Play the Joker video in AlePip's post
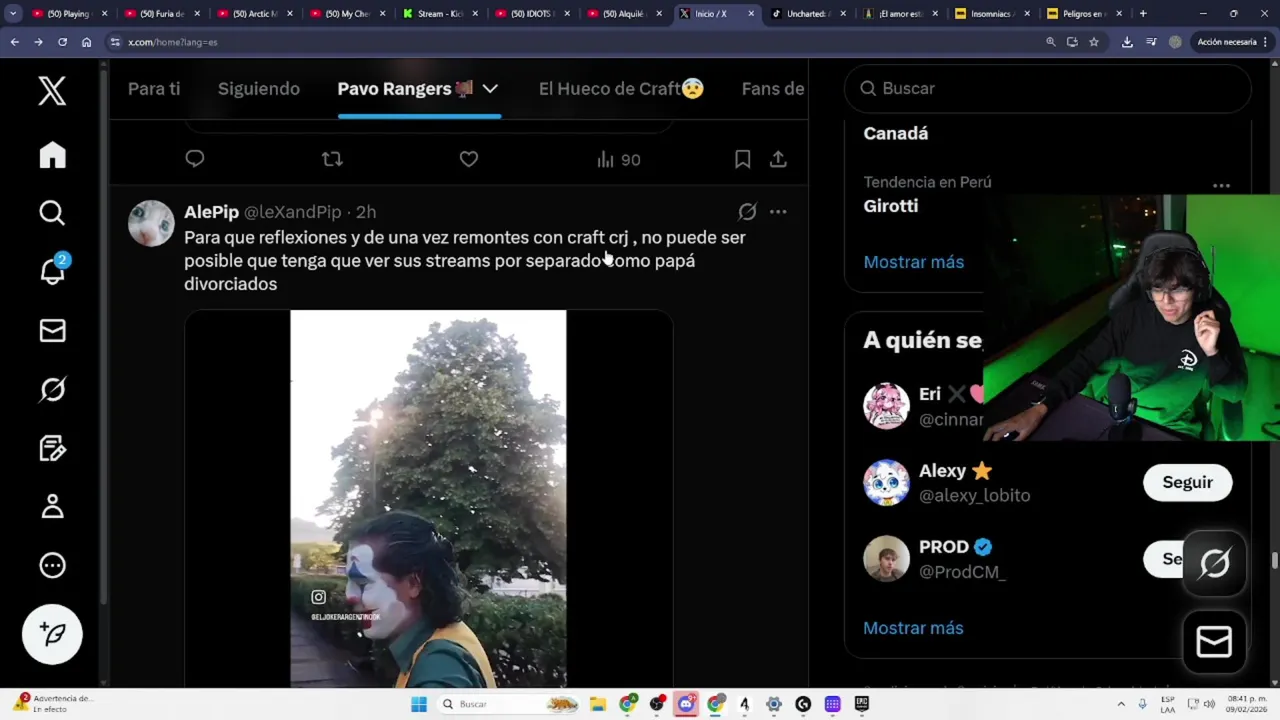1280x720 pixels. (428, 498)
